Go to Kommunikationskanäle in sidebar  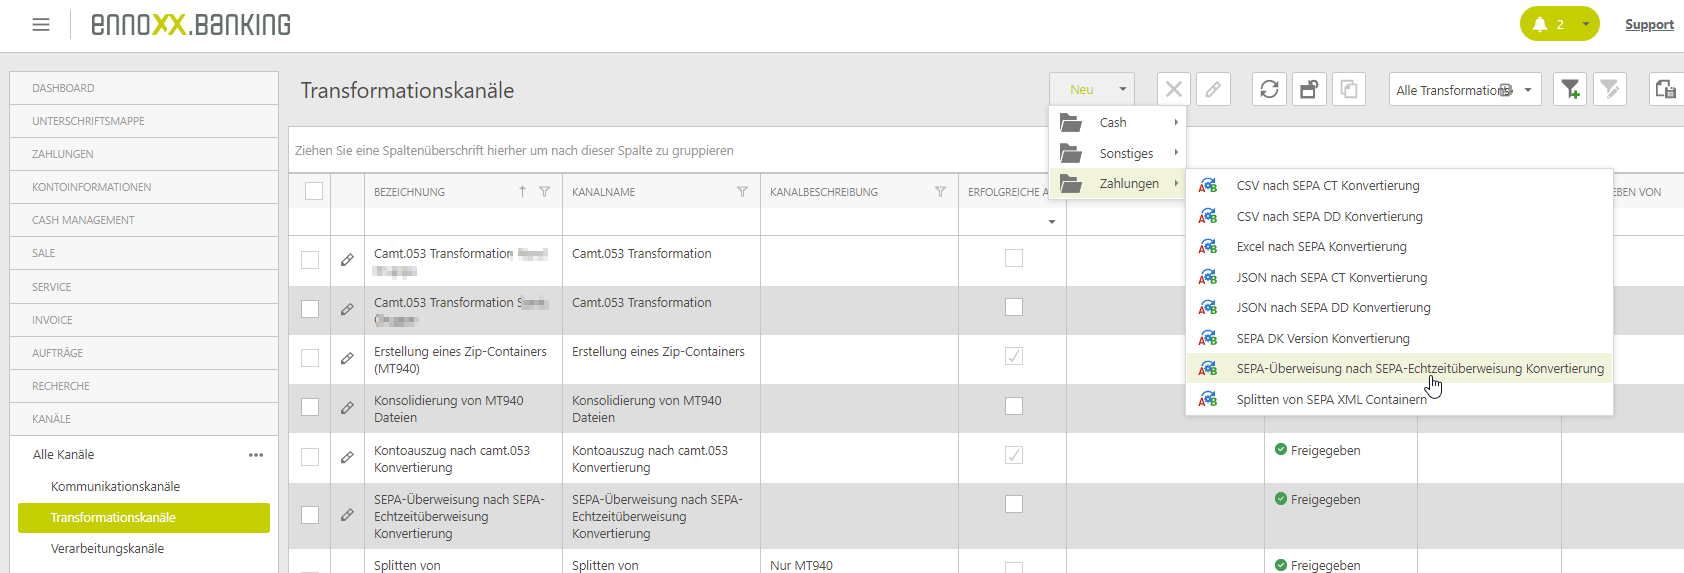115,487
